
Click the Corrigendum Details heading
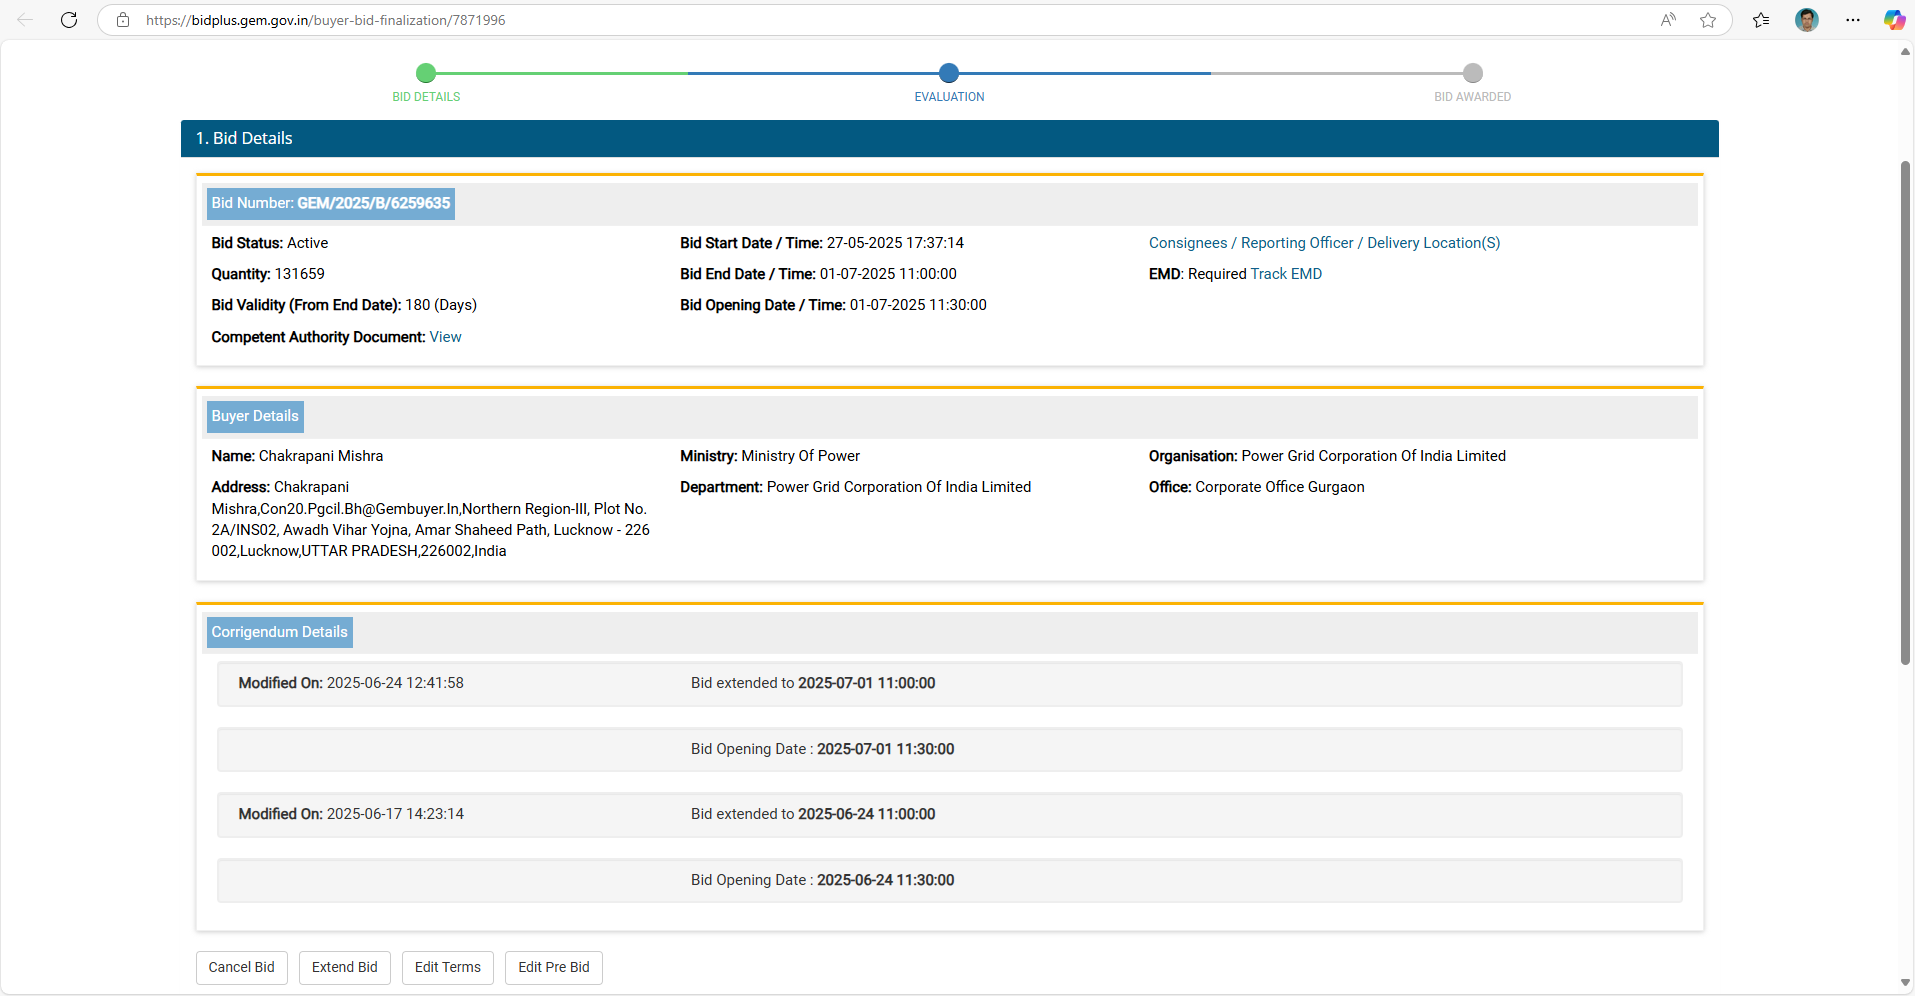[x=280, y=632]
